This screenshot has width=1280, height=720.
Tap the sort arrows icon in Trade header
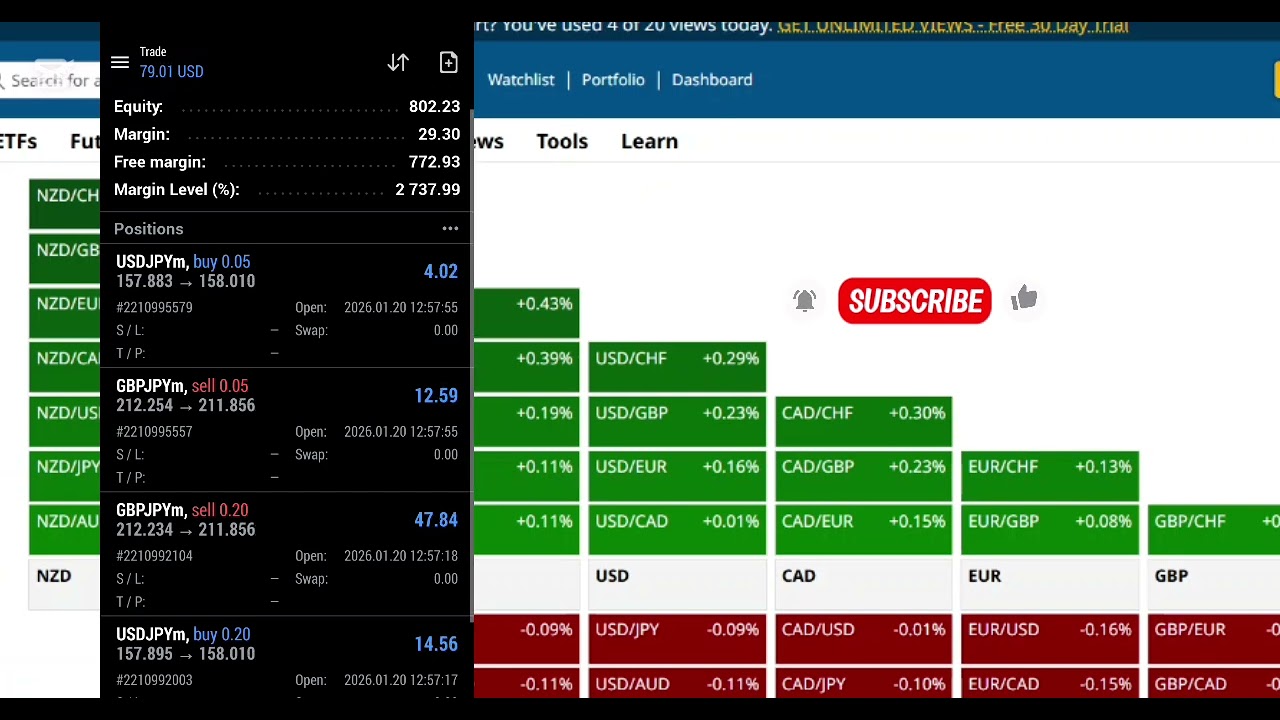click(398, 63)
